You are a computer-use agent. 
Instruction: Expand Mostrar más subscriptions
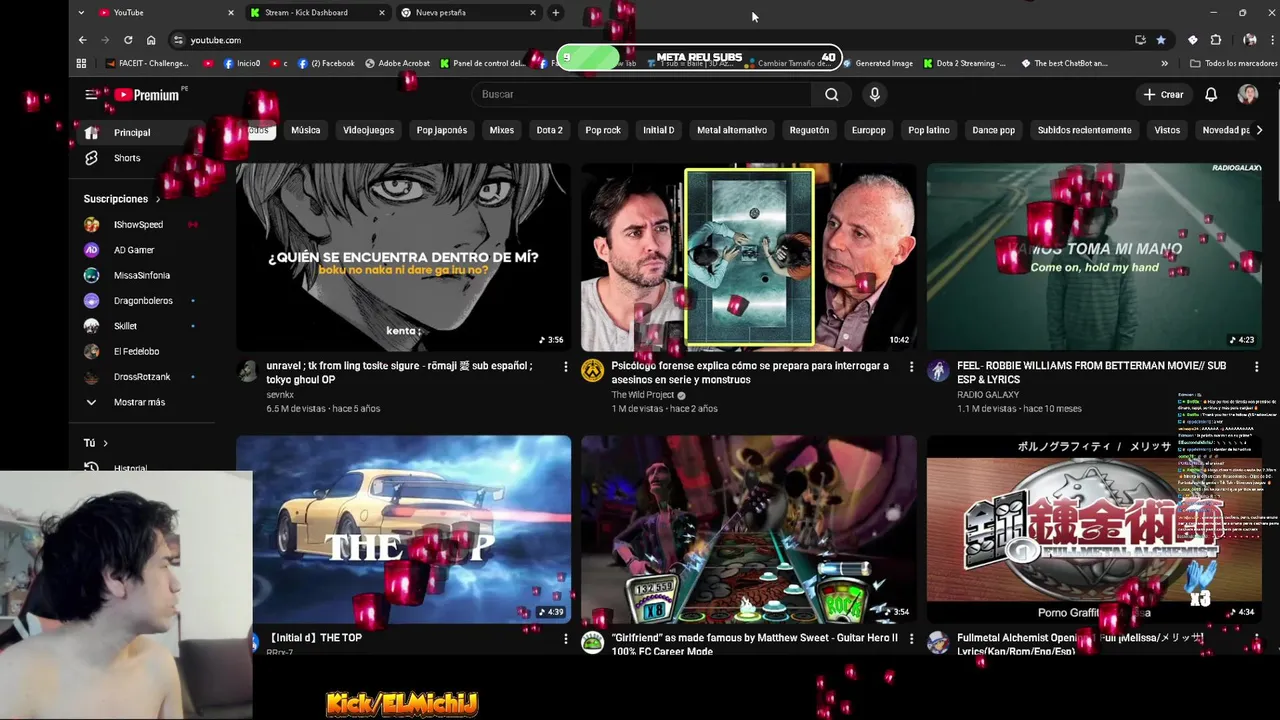[x=140, y=402]
